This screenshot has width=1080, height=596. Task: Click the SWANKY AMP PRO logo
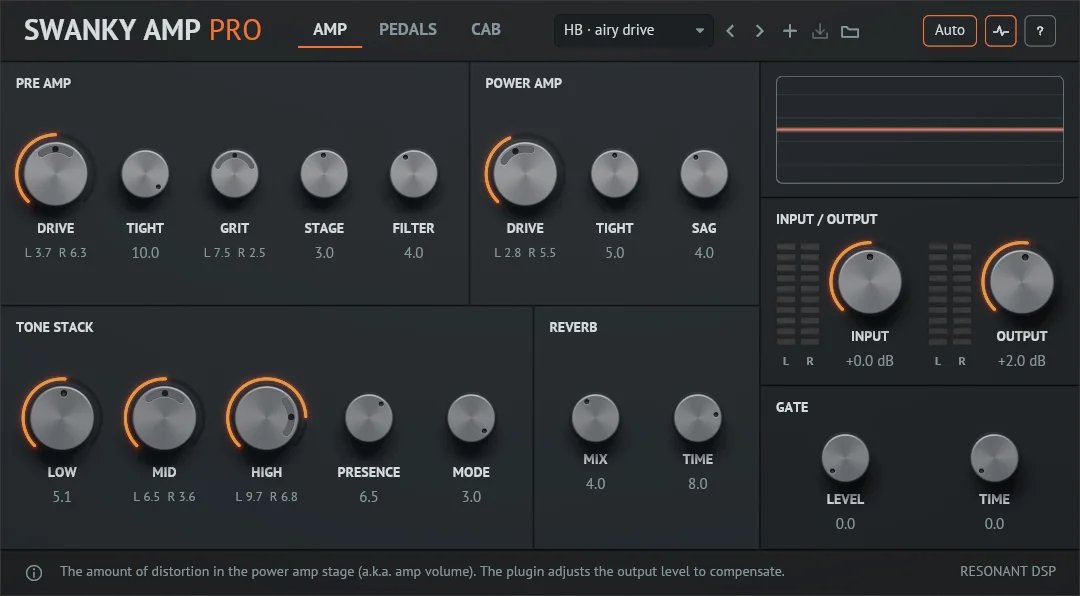(x=143, y=30)
